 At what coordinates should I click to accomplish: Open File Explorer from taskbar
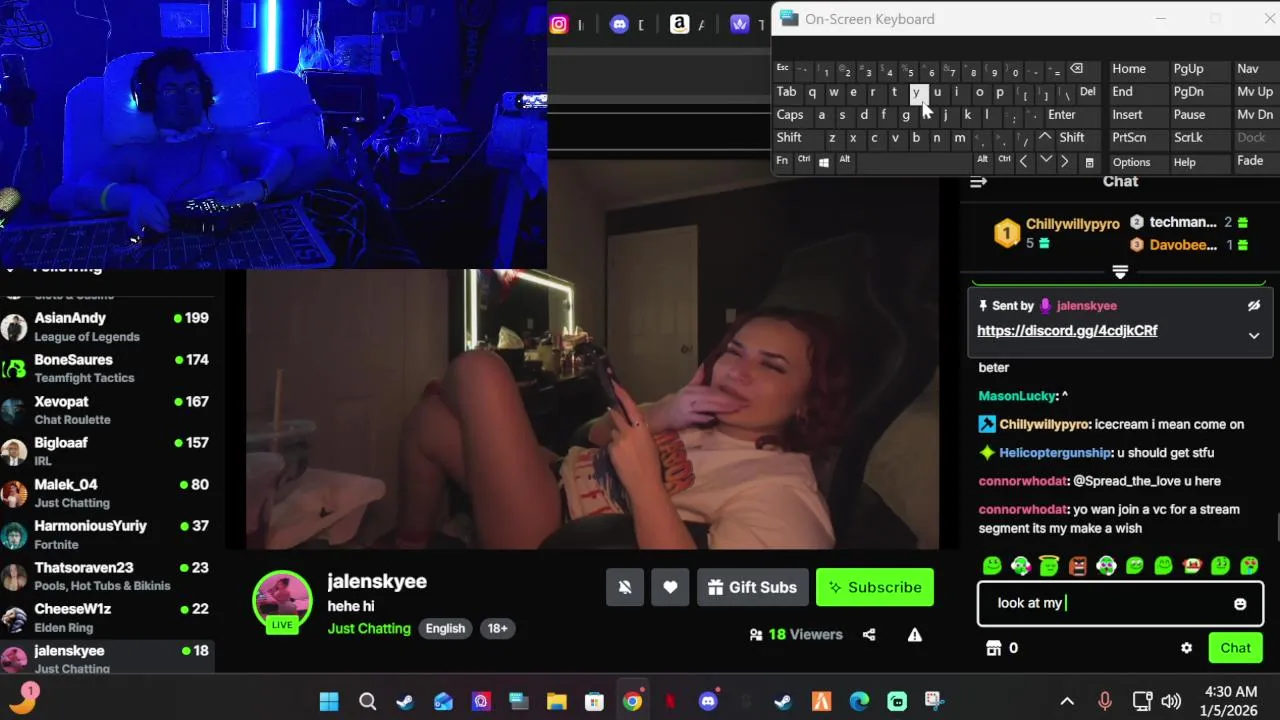pos(556,702)
